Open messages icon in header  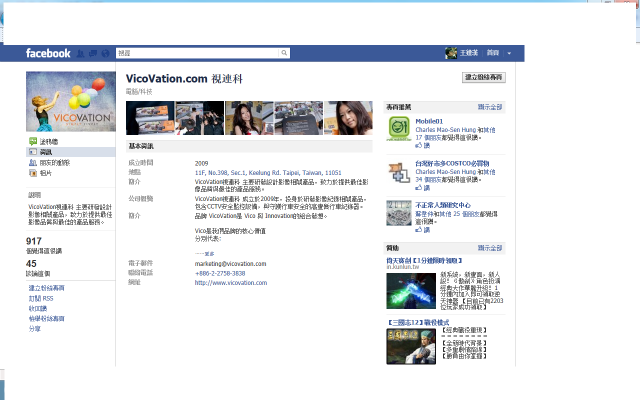[93, 53]
